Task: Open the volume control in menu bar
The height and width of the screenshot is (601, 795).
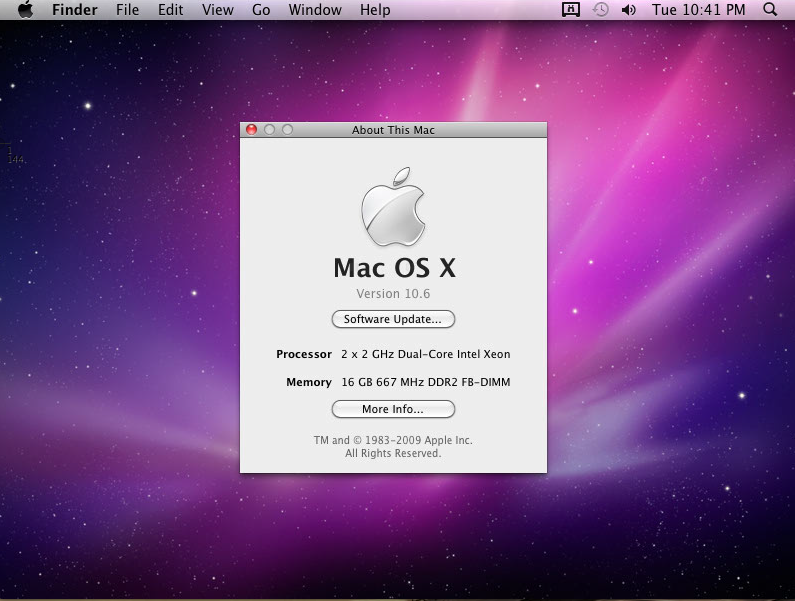Action: coord(629,10)
